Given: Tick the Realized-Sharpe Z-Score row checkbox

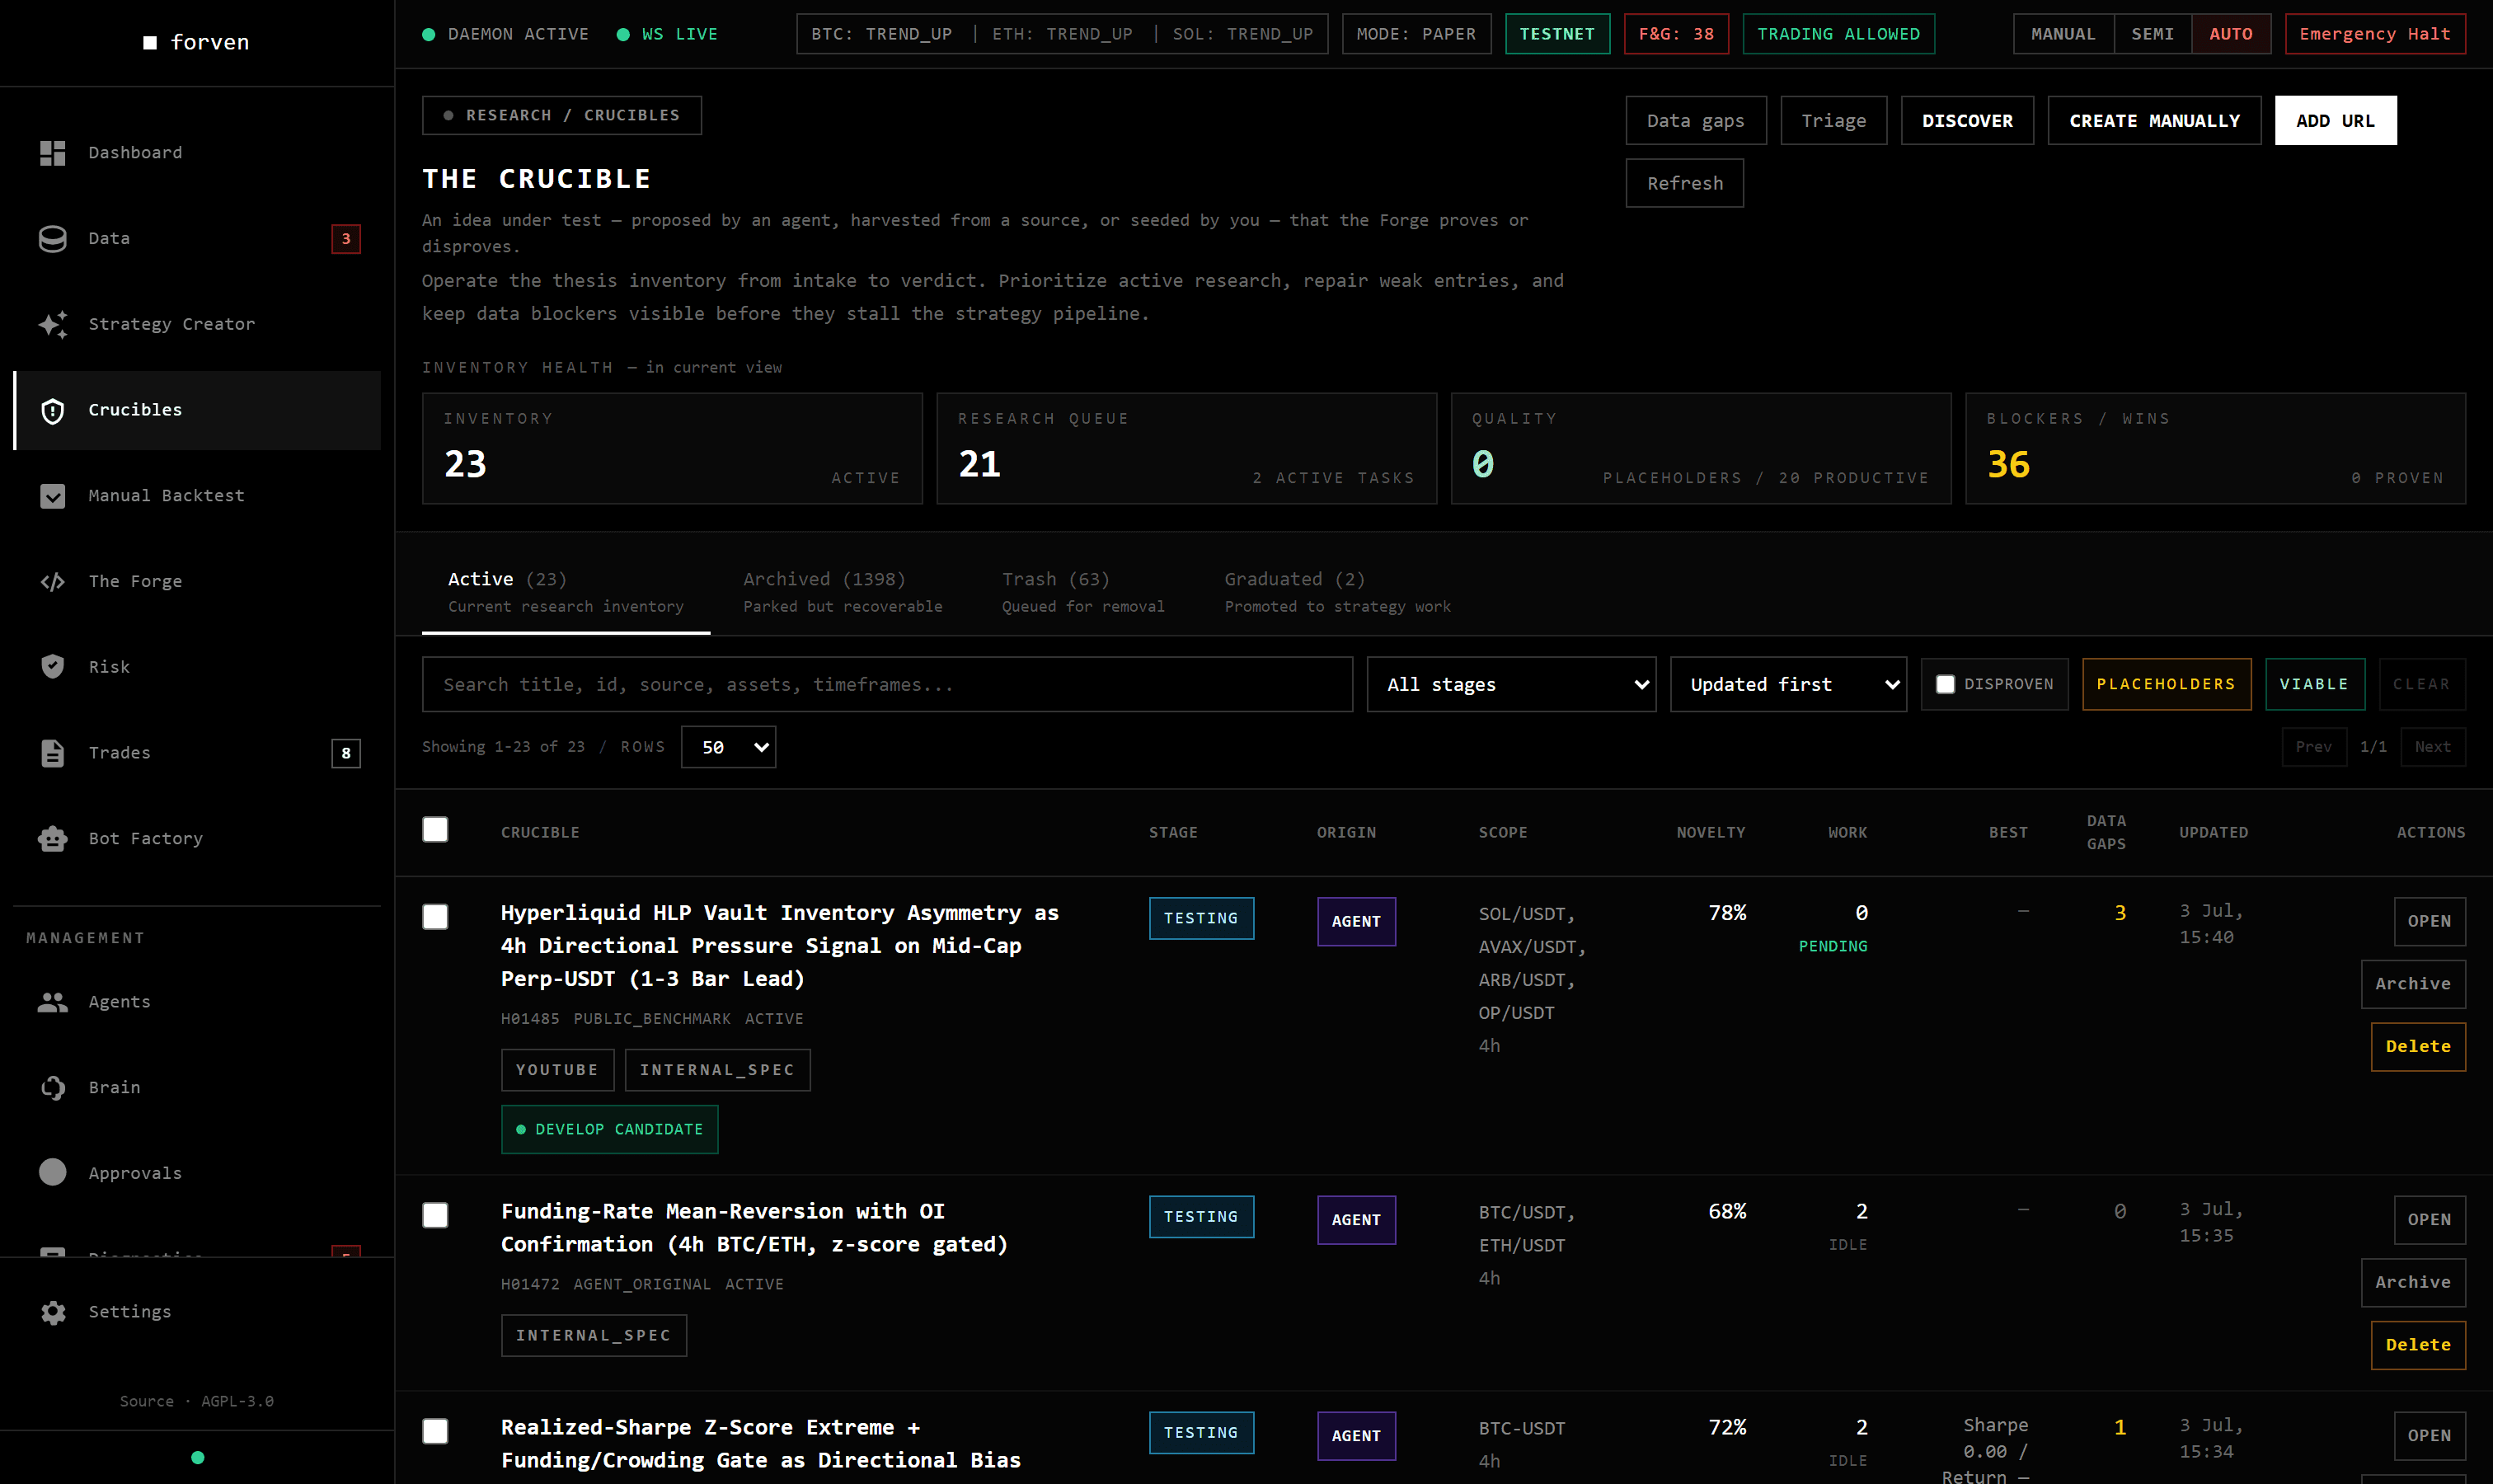Looking at the screenshot, I should point(435,1431).
